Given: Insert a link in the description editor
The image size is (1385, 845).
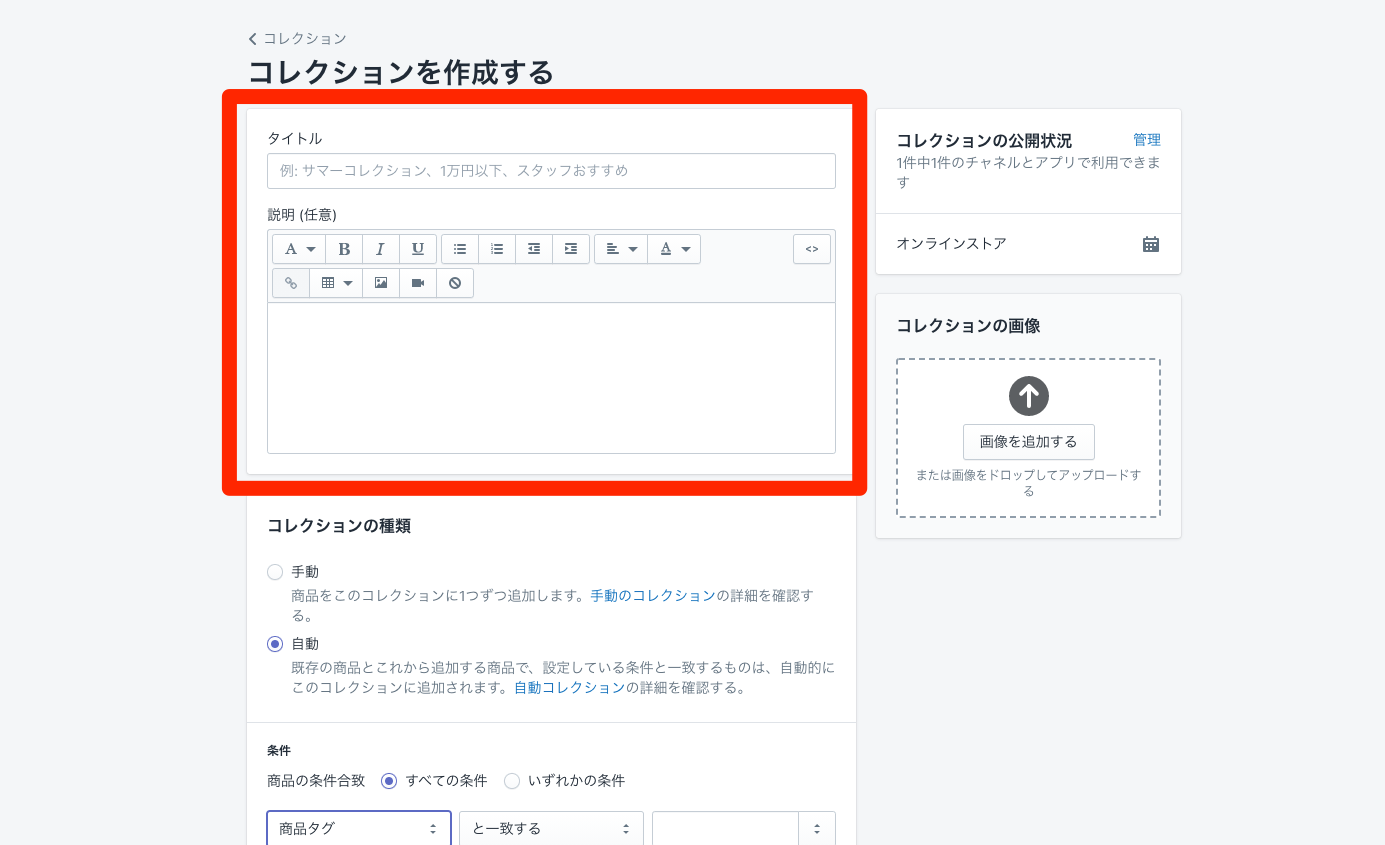Looking at the screenshot, I should tap(291, 282).
